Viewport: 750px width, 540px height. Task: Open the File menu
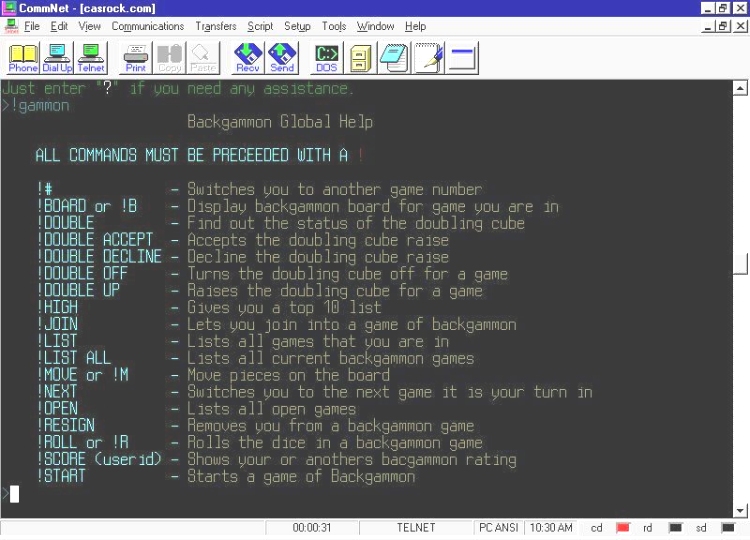coord(32,26)
